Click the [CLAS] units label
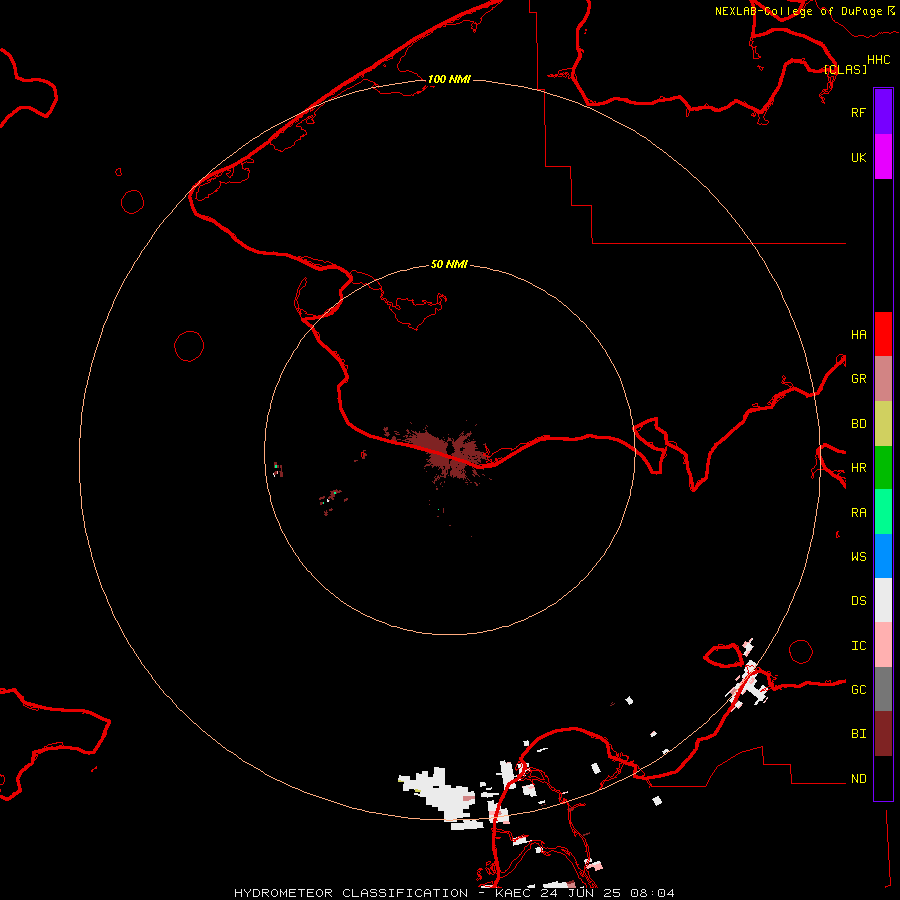The width and height of the screenshot is (900, 900). point(845,69)
